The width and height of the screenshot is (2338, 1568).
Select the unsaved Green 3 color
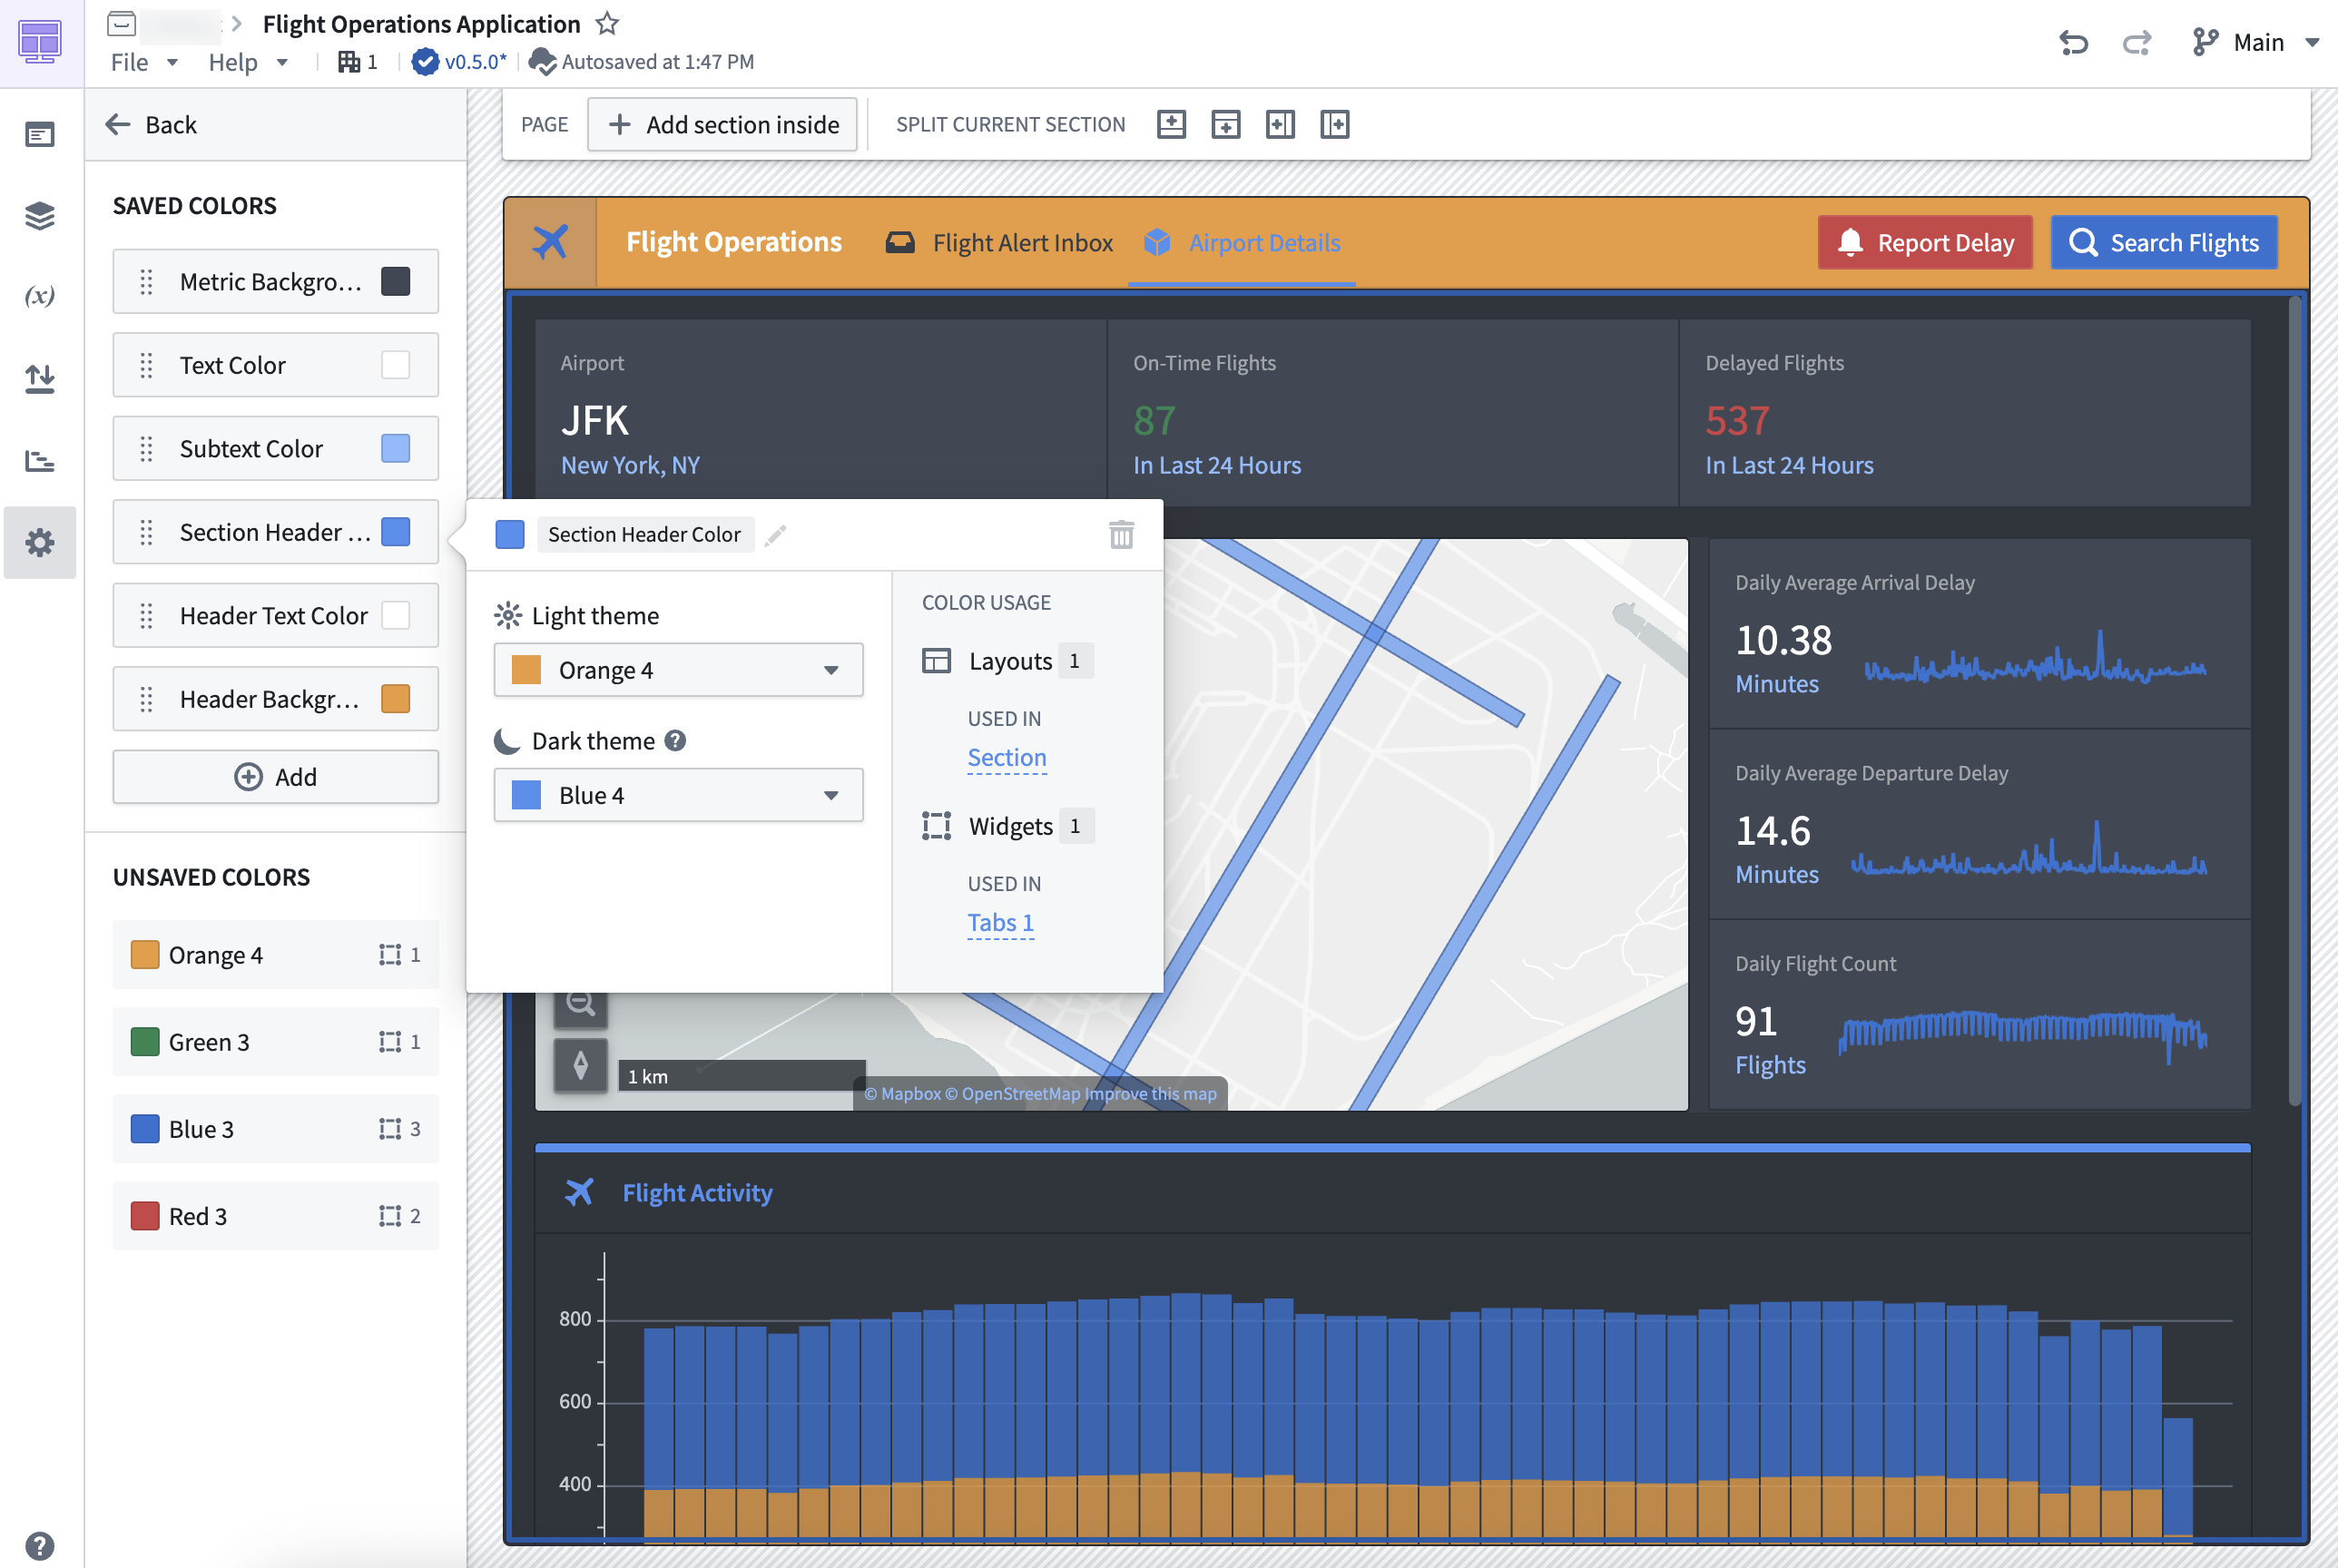(x=275, y=1042)
